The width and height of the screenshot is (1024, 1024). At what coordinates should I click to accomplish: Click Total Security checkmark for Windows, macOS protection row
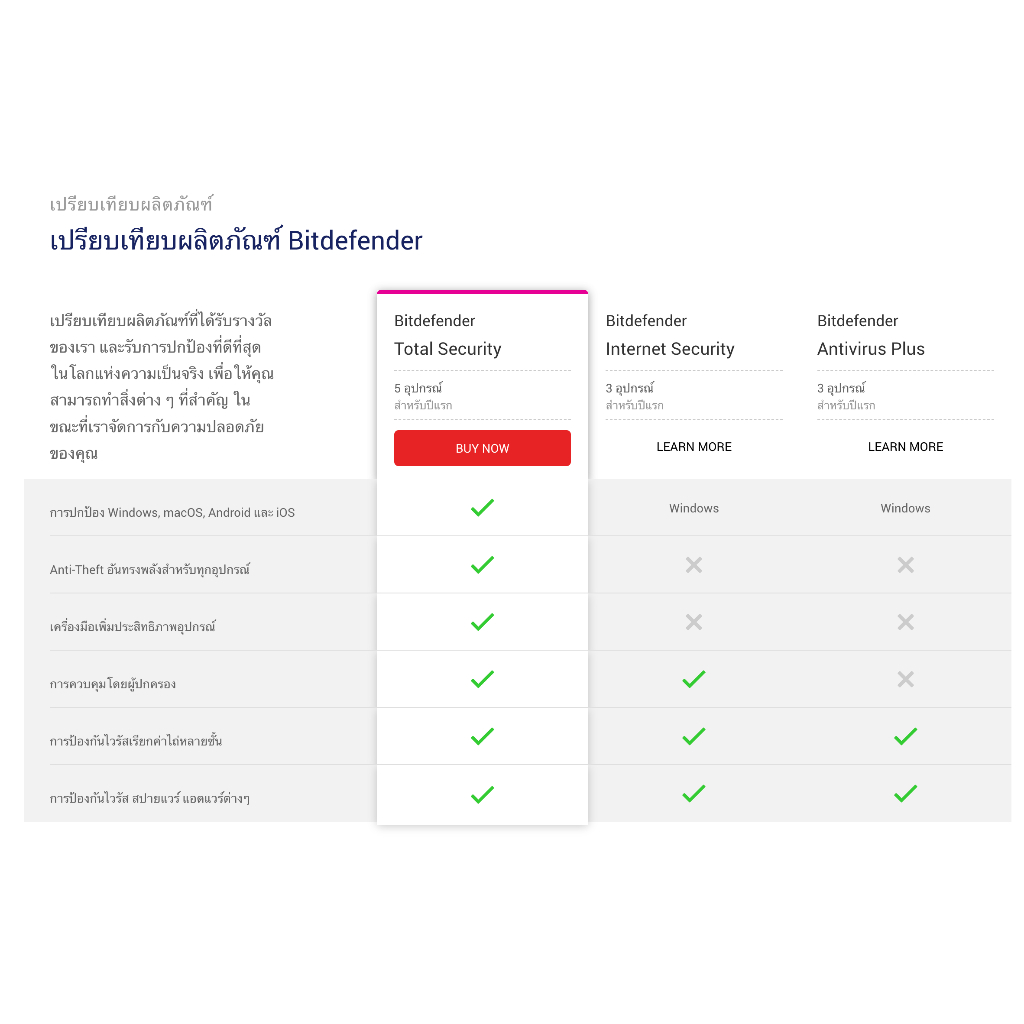point(482,508)
